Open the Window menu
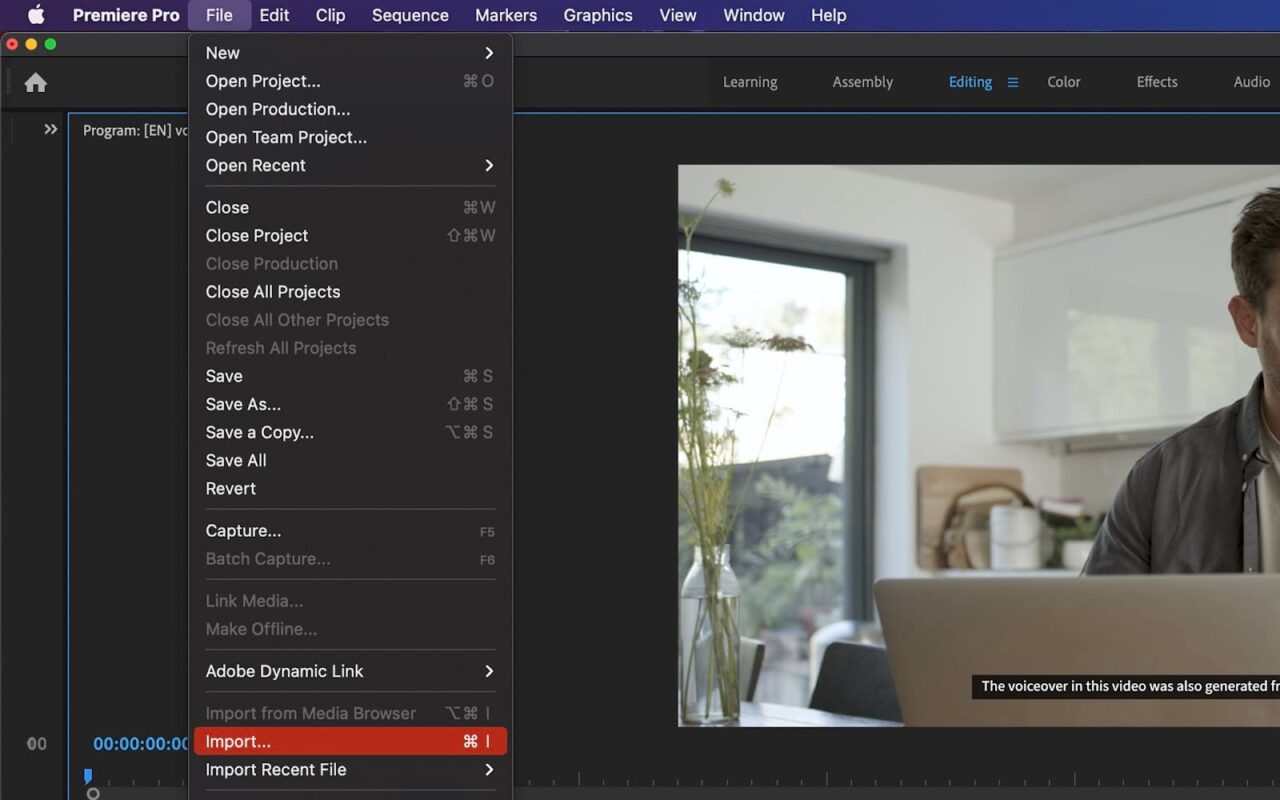This screenshot has width=1280, height=800. pyautogui.click(x=753, y=15)
